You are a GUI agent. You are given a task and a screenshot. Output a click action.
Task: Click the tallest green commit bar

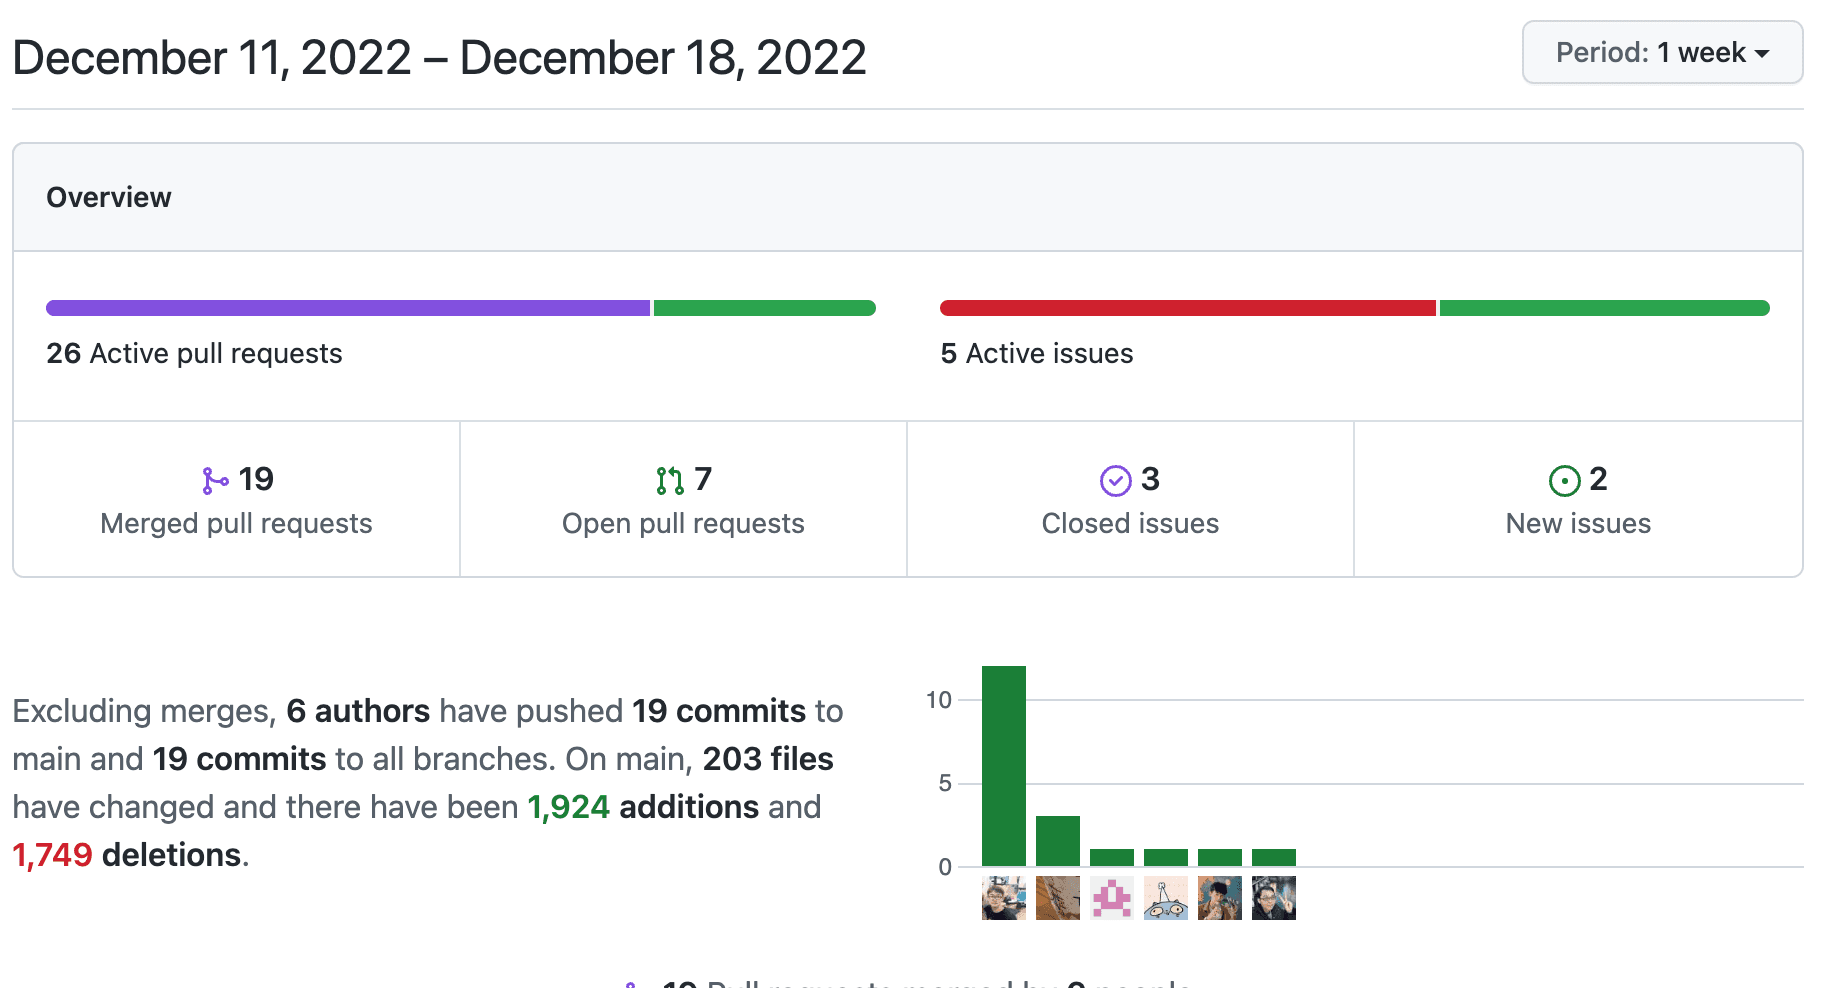point(1004,766)
